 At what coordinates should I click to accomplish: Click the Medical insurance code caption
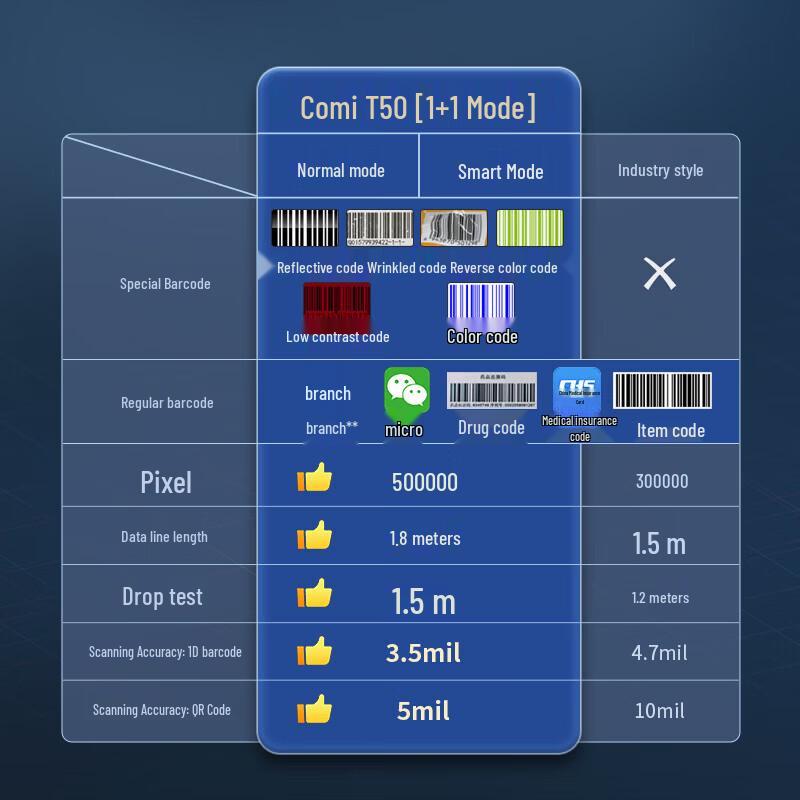tap(580, 429)
